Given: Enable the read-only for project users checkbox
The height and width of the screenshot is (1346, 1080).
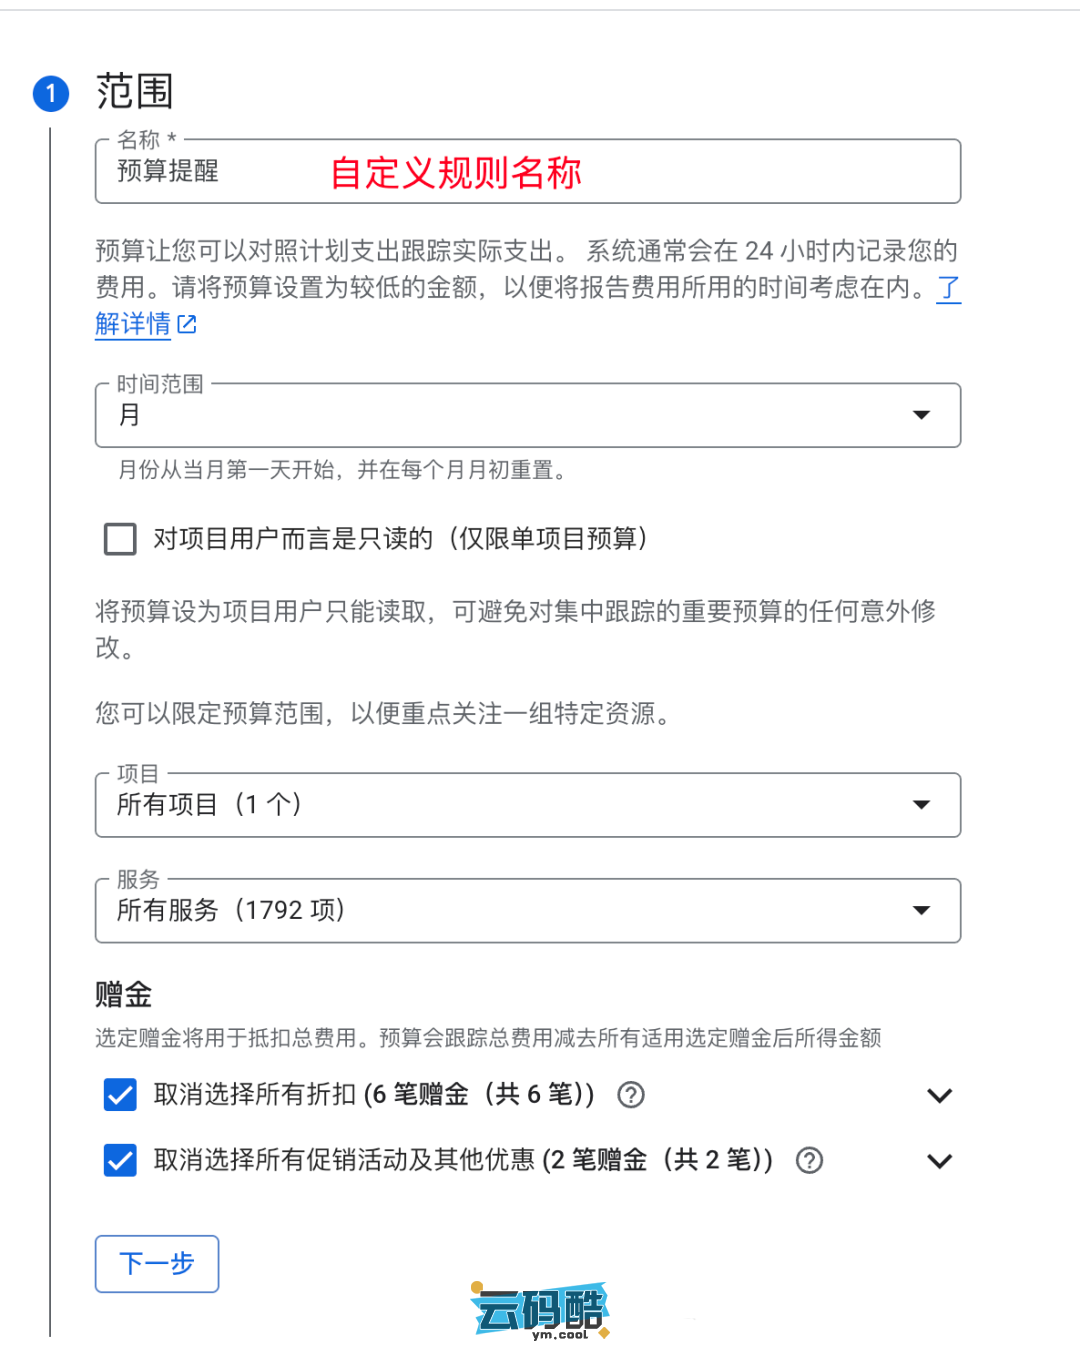Looking at the screenshot, I should tap(120, 539).
